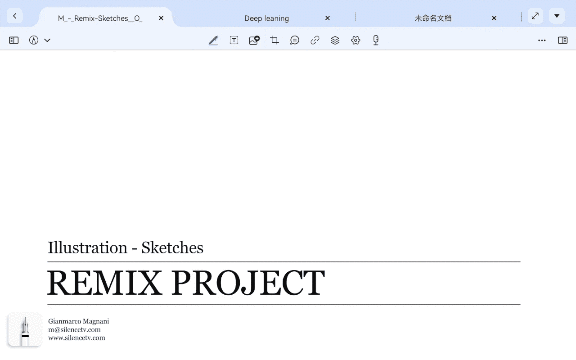Viewport: 576px width, 360px height.
Task: Close the Deep leaning tab
Action: (x=328, y=18)
